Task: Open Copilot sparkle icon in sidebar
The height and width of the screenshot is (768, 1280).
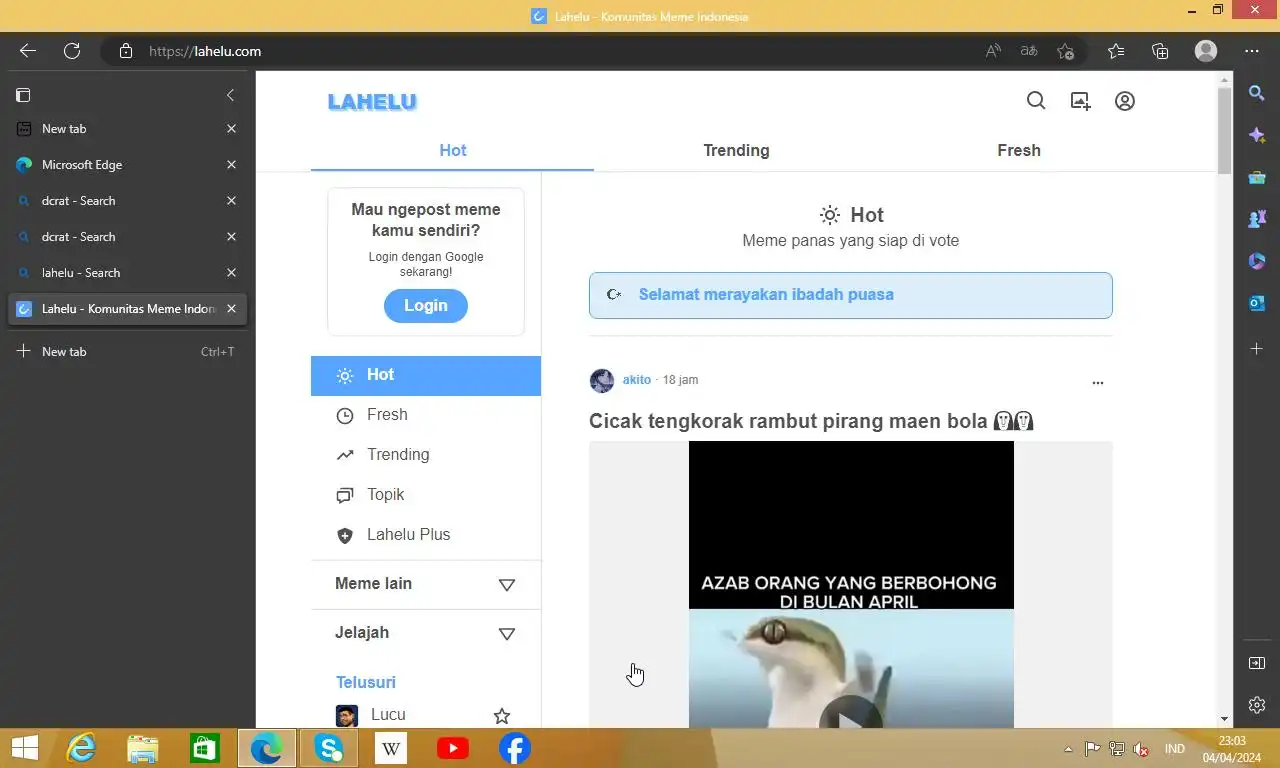Action: pyautogui.click(x=1257, y=135)
